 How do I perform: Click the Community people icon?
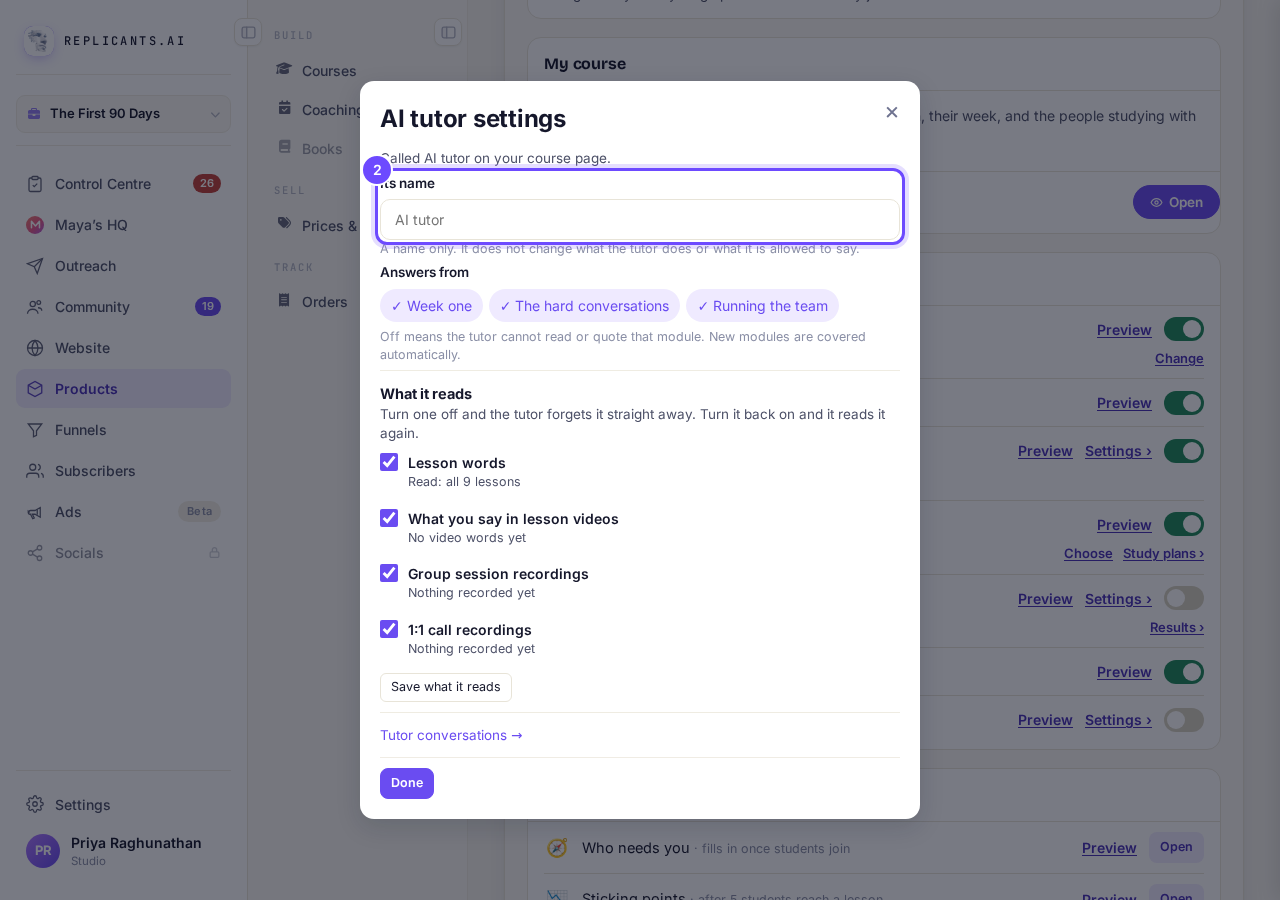pos(35,307)
